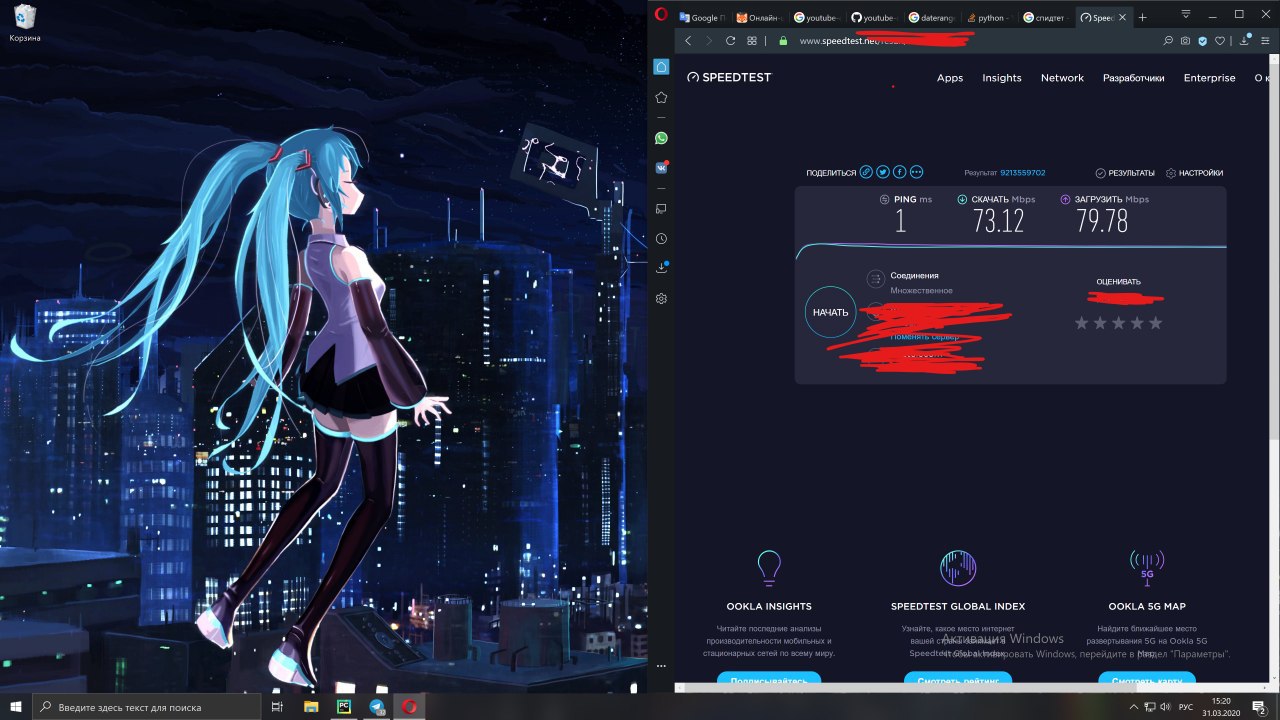Image resolution: width=1280 pixels, height=720 pixels.
Task: Open Windows notification center
Action: (x=1259, y=707)
